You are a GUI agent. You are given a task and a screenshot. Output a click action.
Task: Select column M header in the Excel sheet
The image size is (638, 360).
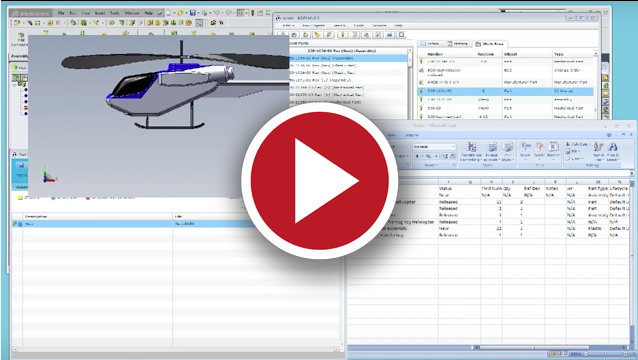598,182
